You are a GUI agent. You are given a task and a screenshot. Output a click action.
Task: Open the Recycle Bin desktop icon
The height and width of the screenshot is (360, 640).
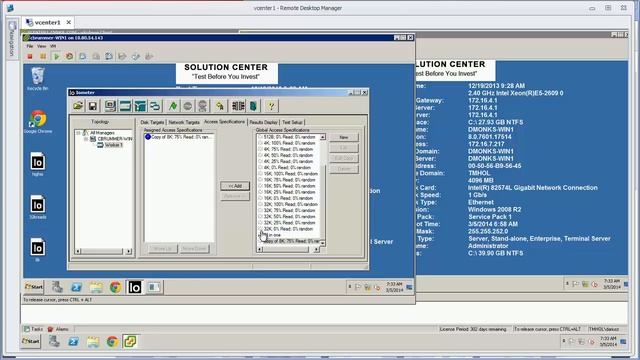(38, 78)
